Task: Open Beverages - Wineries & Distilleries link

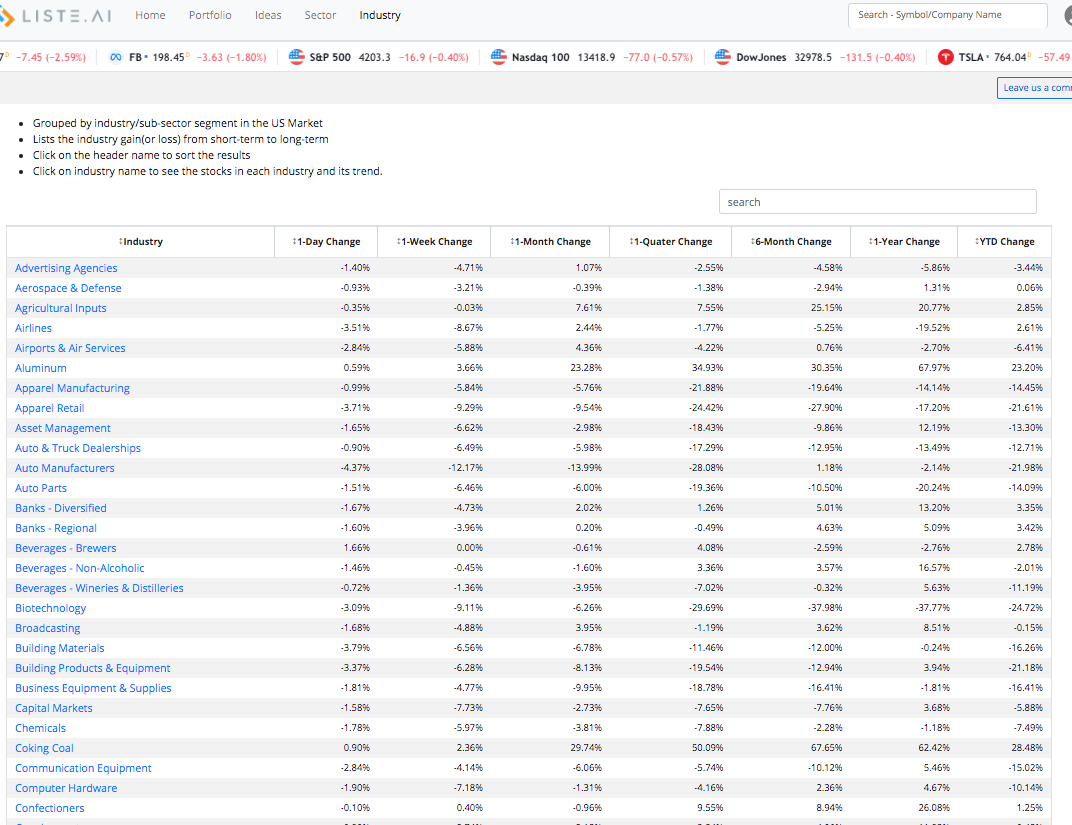Action: [99, 588]
